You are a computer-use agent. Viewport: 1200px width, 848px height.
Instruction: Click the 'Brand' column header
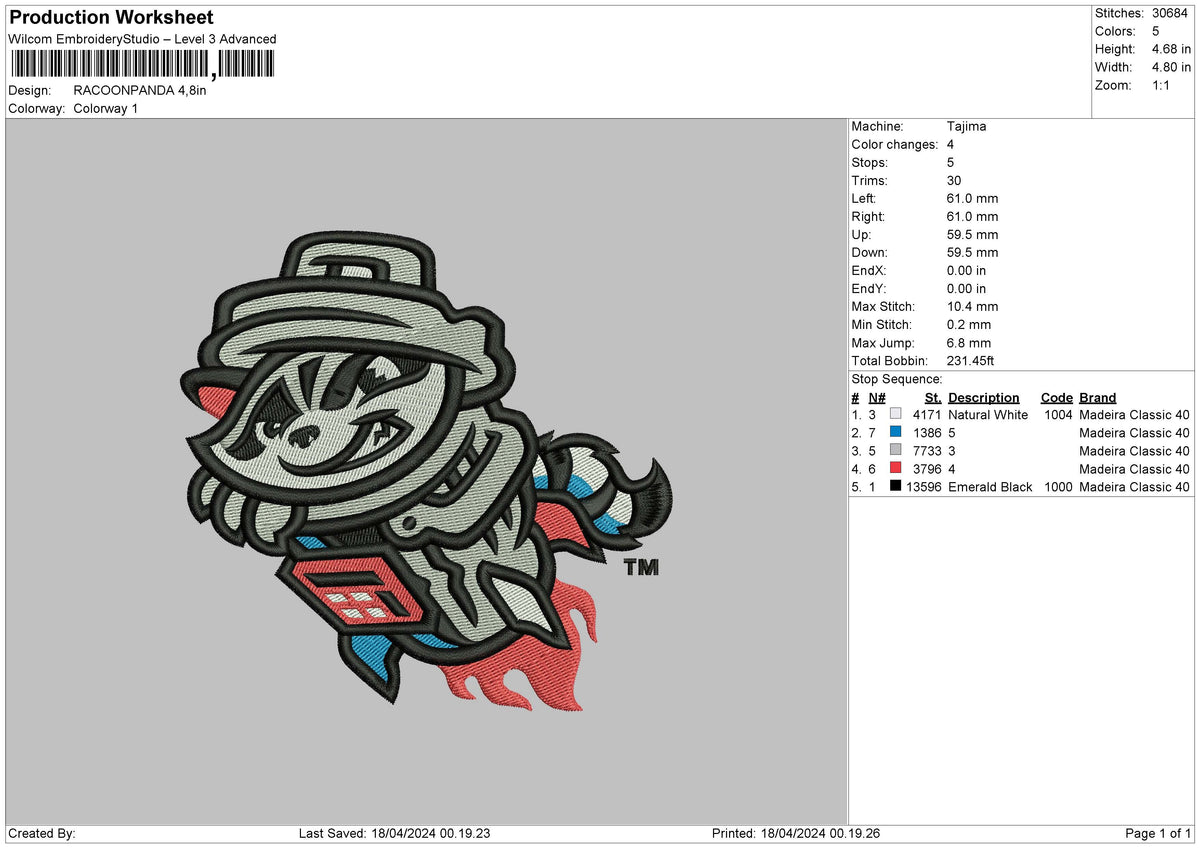[x=1098, y=397]
